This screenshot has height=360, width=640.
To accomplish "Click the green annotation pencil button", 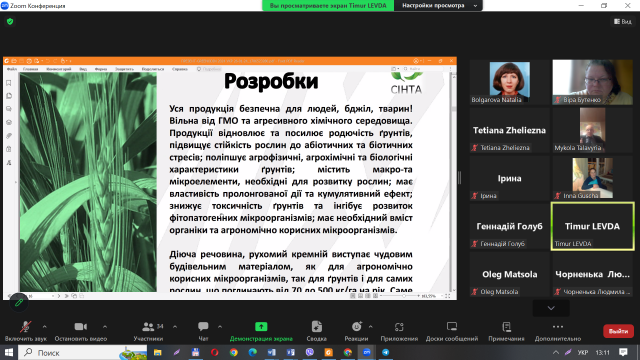I will (19, 302).
